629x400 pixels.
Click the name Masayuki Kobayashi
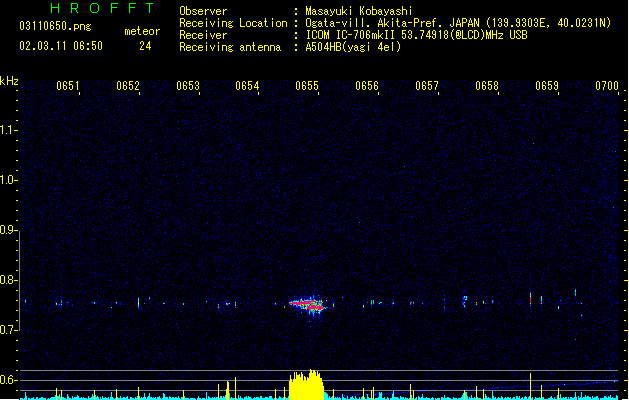click(x=359, y=11)
